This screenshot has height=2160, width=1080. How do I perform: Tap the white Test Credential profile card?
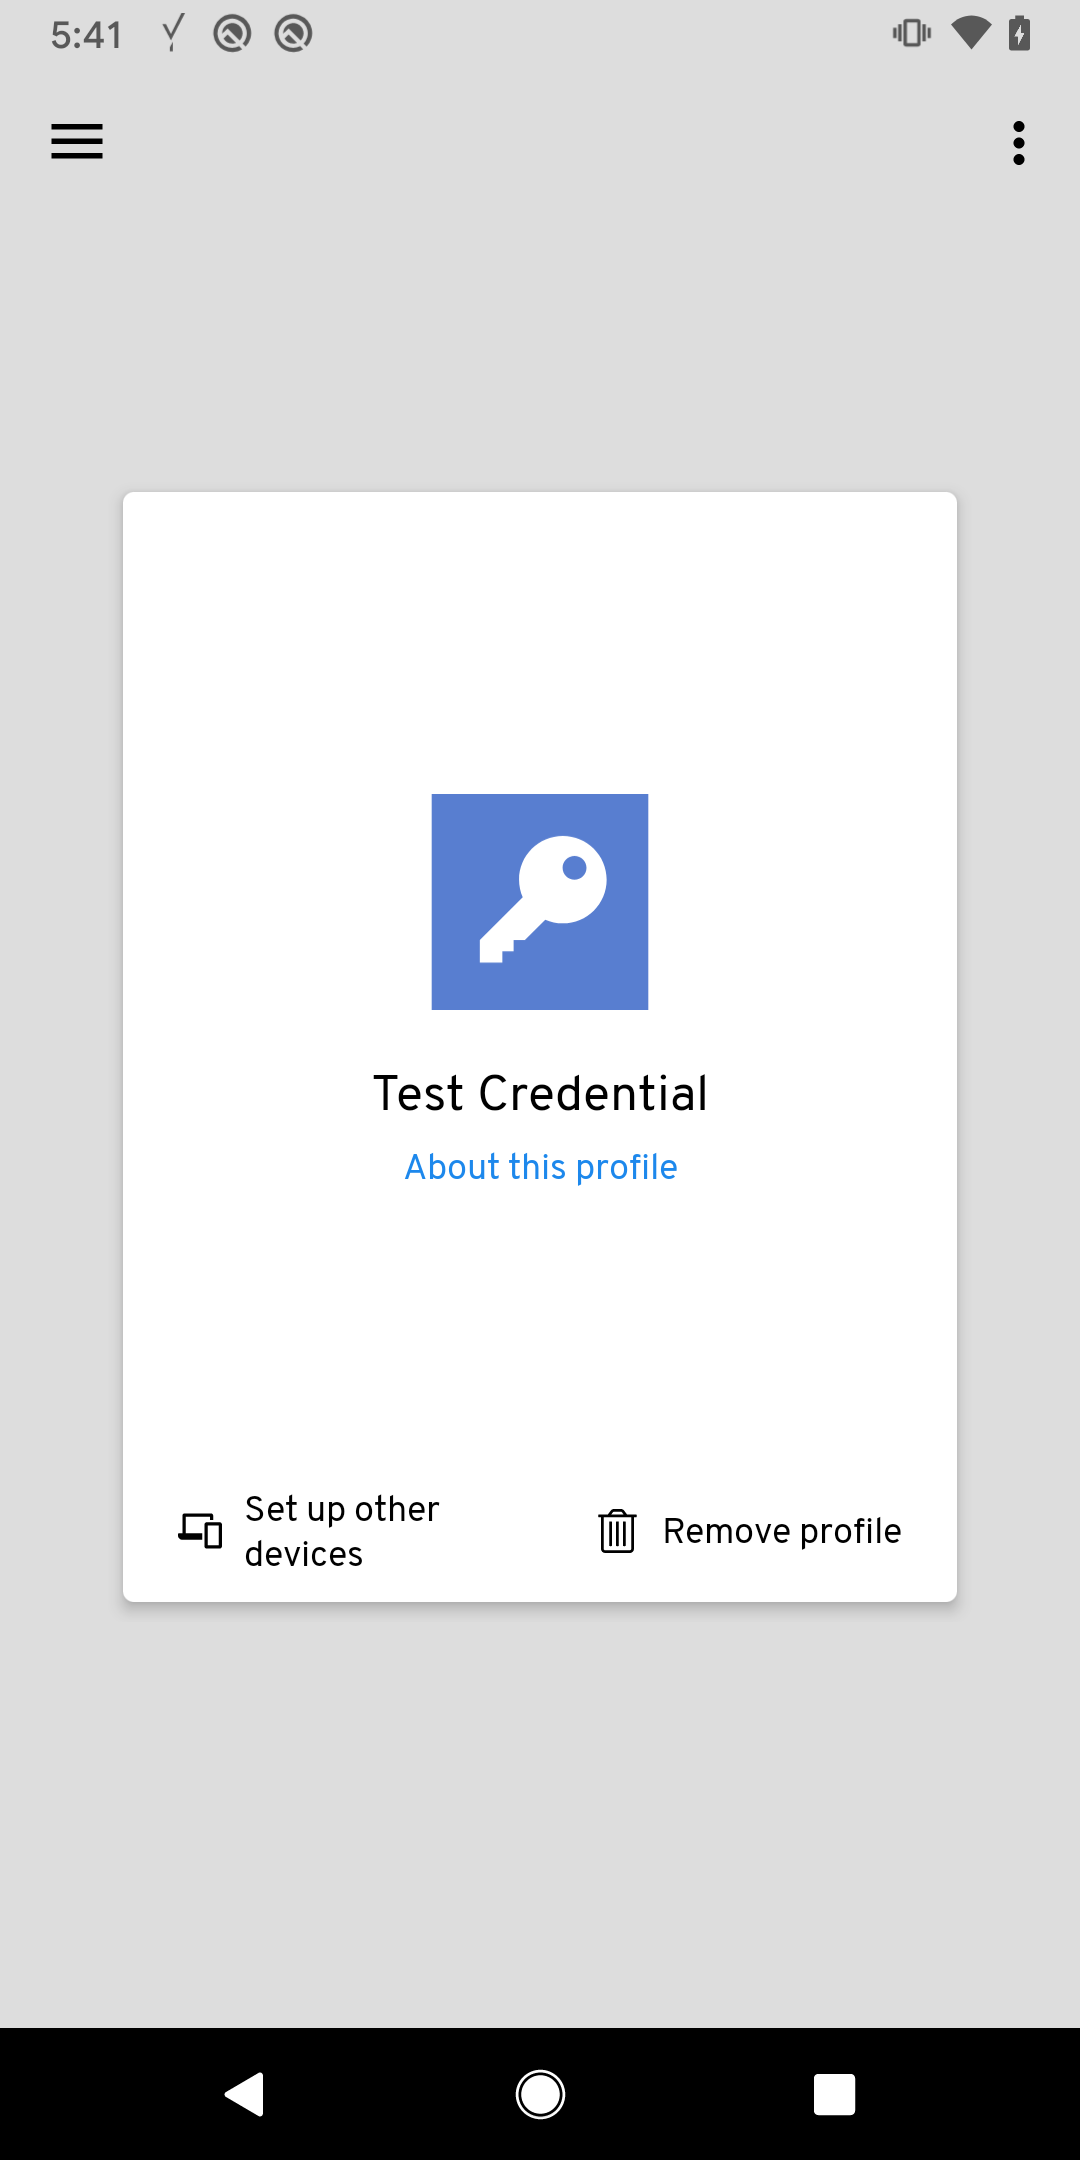pyautogui.click(x=540, y=1047)
